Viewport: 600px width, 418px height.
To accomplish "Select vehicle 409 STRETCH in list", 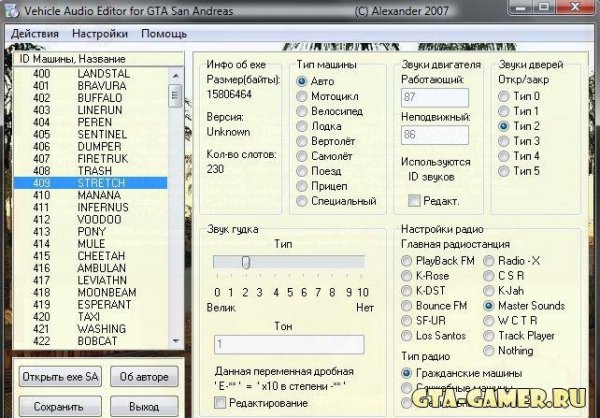I will coord(90,183).
